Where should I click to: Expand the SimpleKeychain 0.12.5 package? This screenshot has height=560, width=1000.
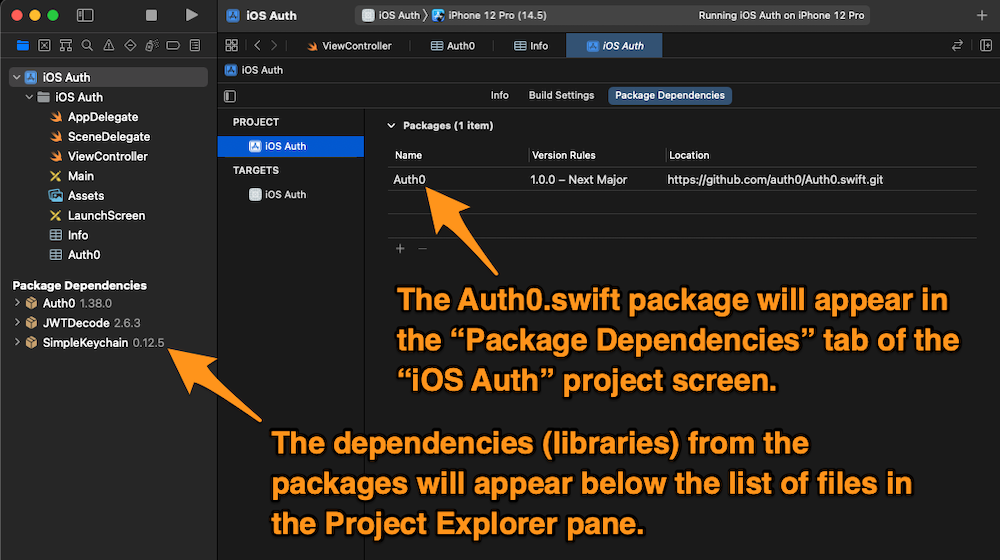(17, 343)
